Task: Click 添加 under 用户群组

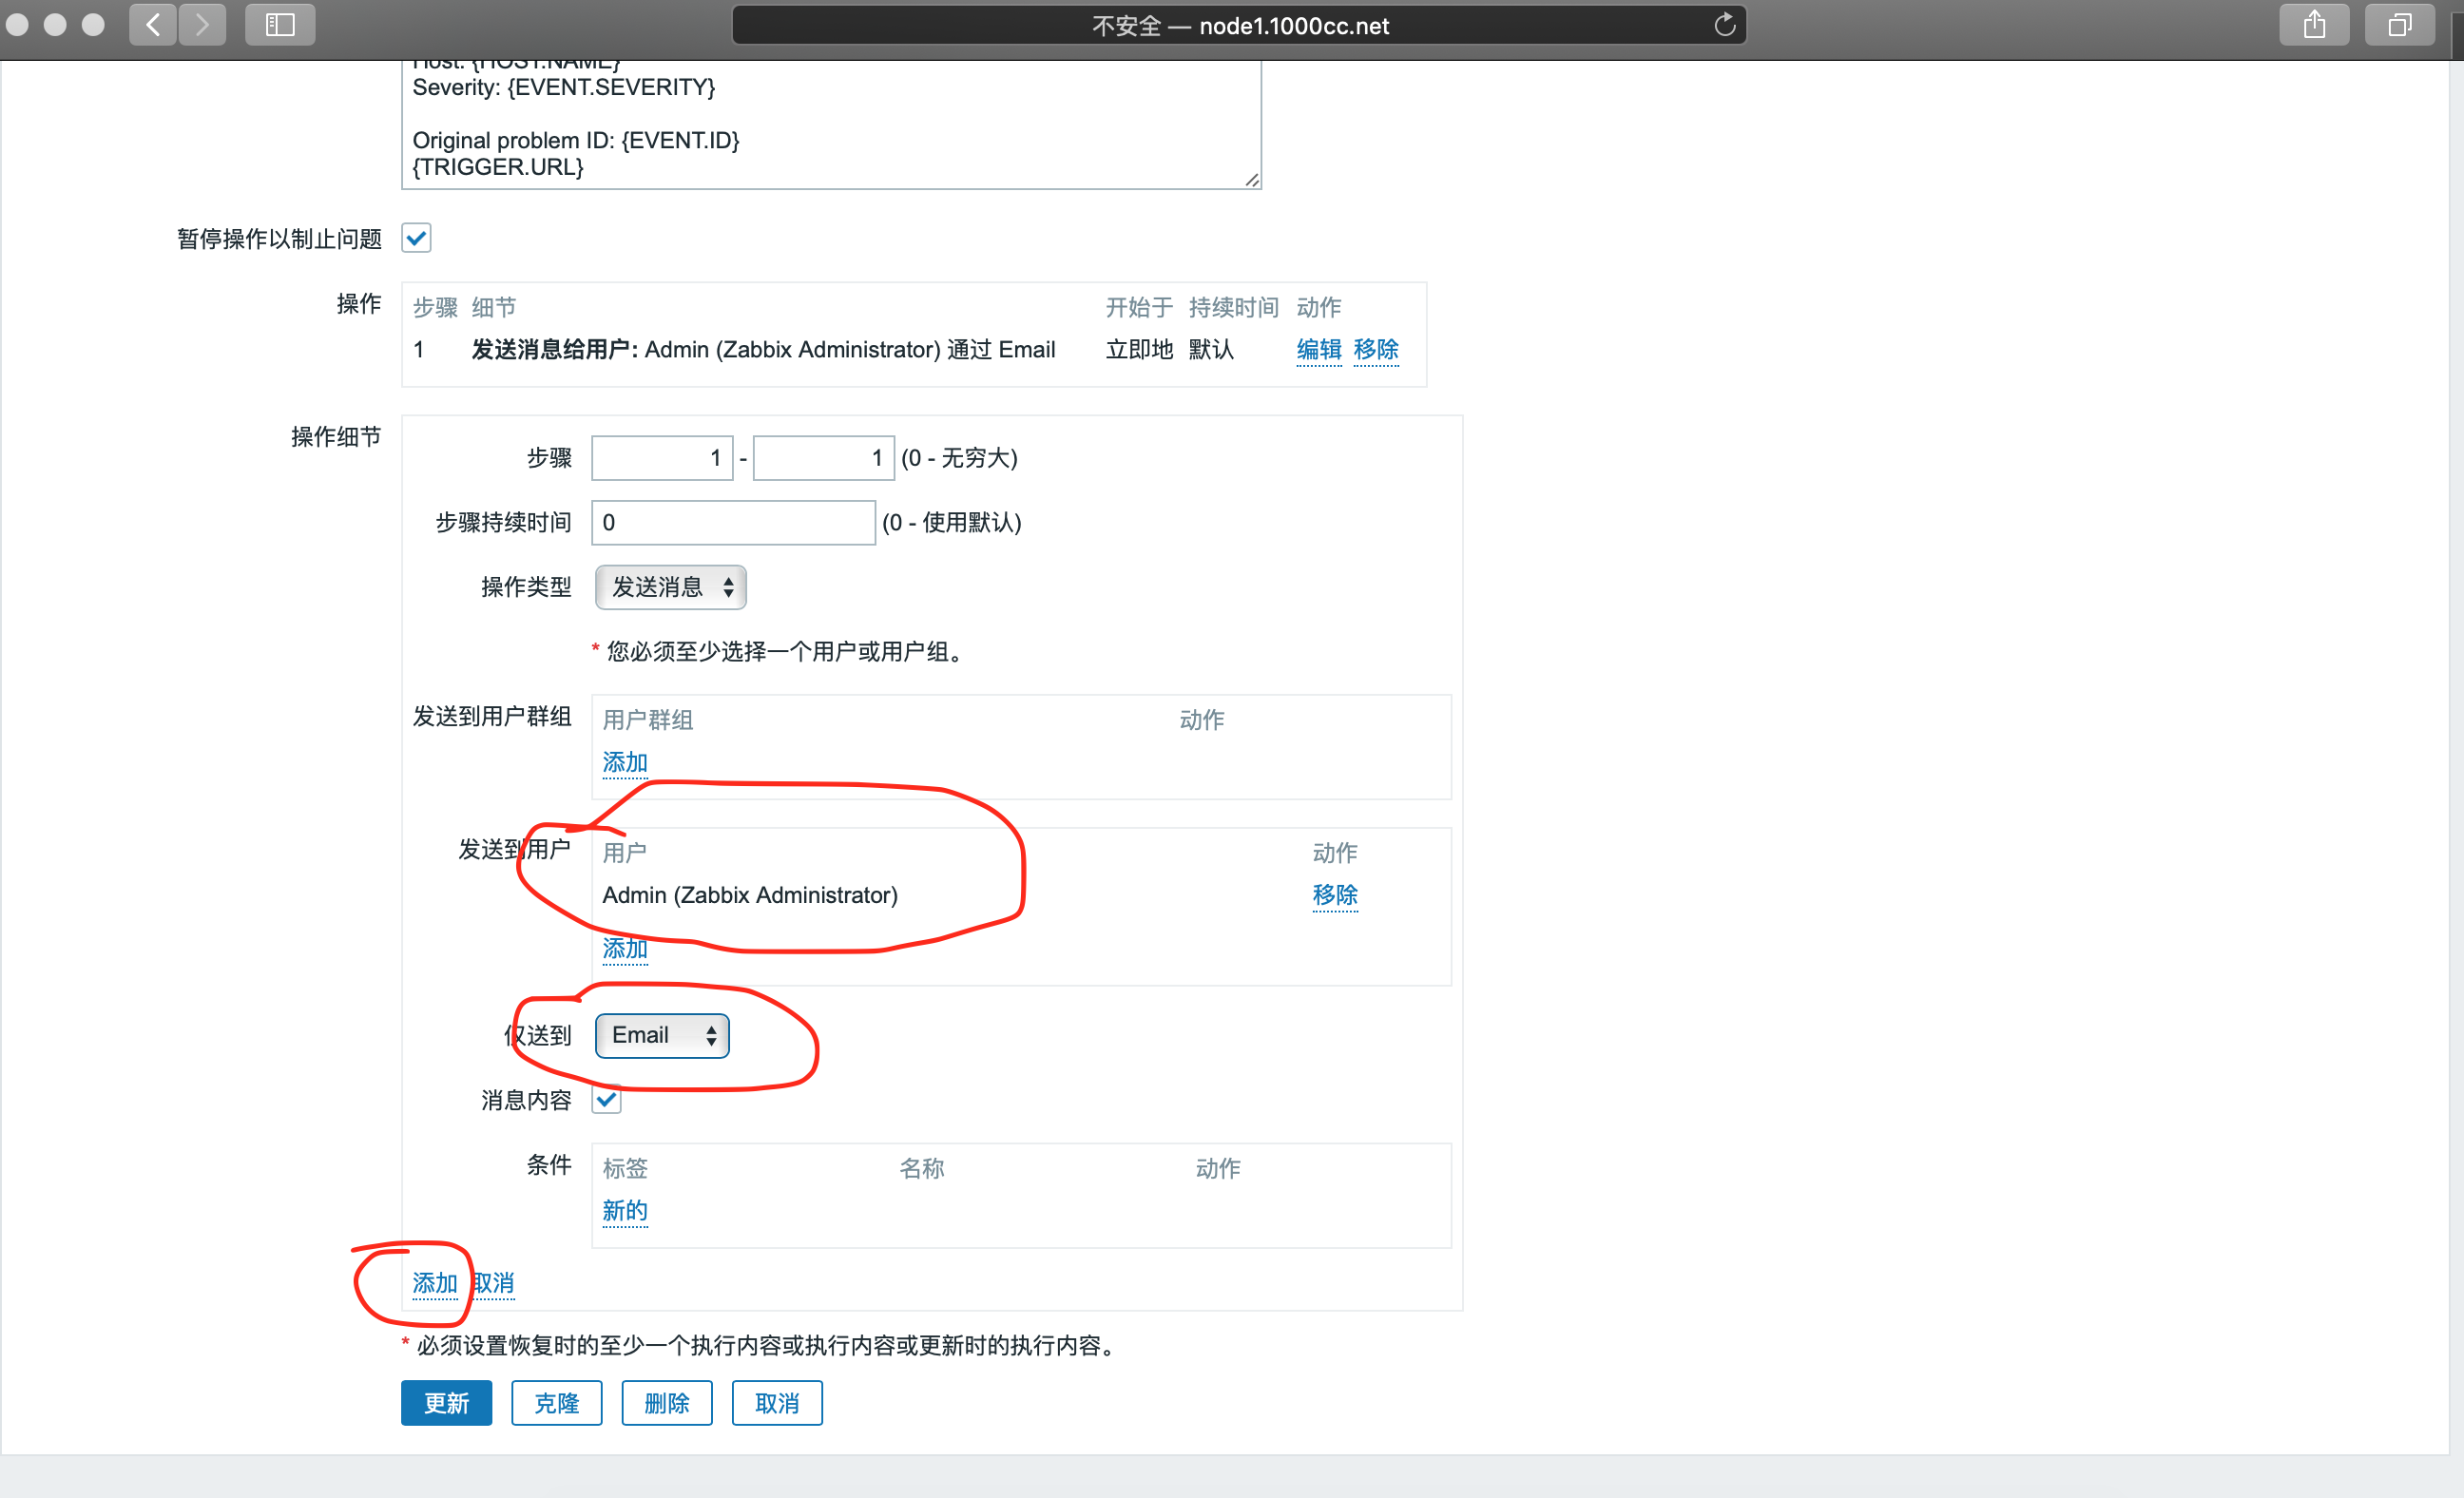Action: coord(624,762)
